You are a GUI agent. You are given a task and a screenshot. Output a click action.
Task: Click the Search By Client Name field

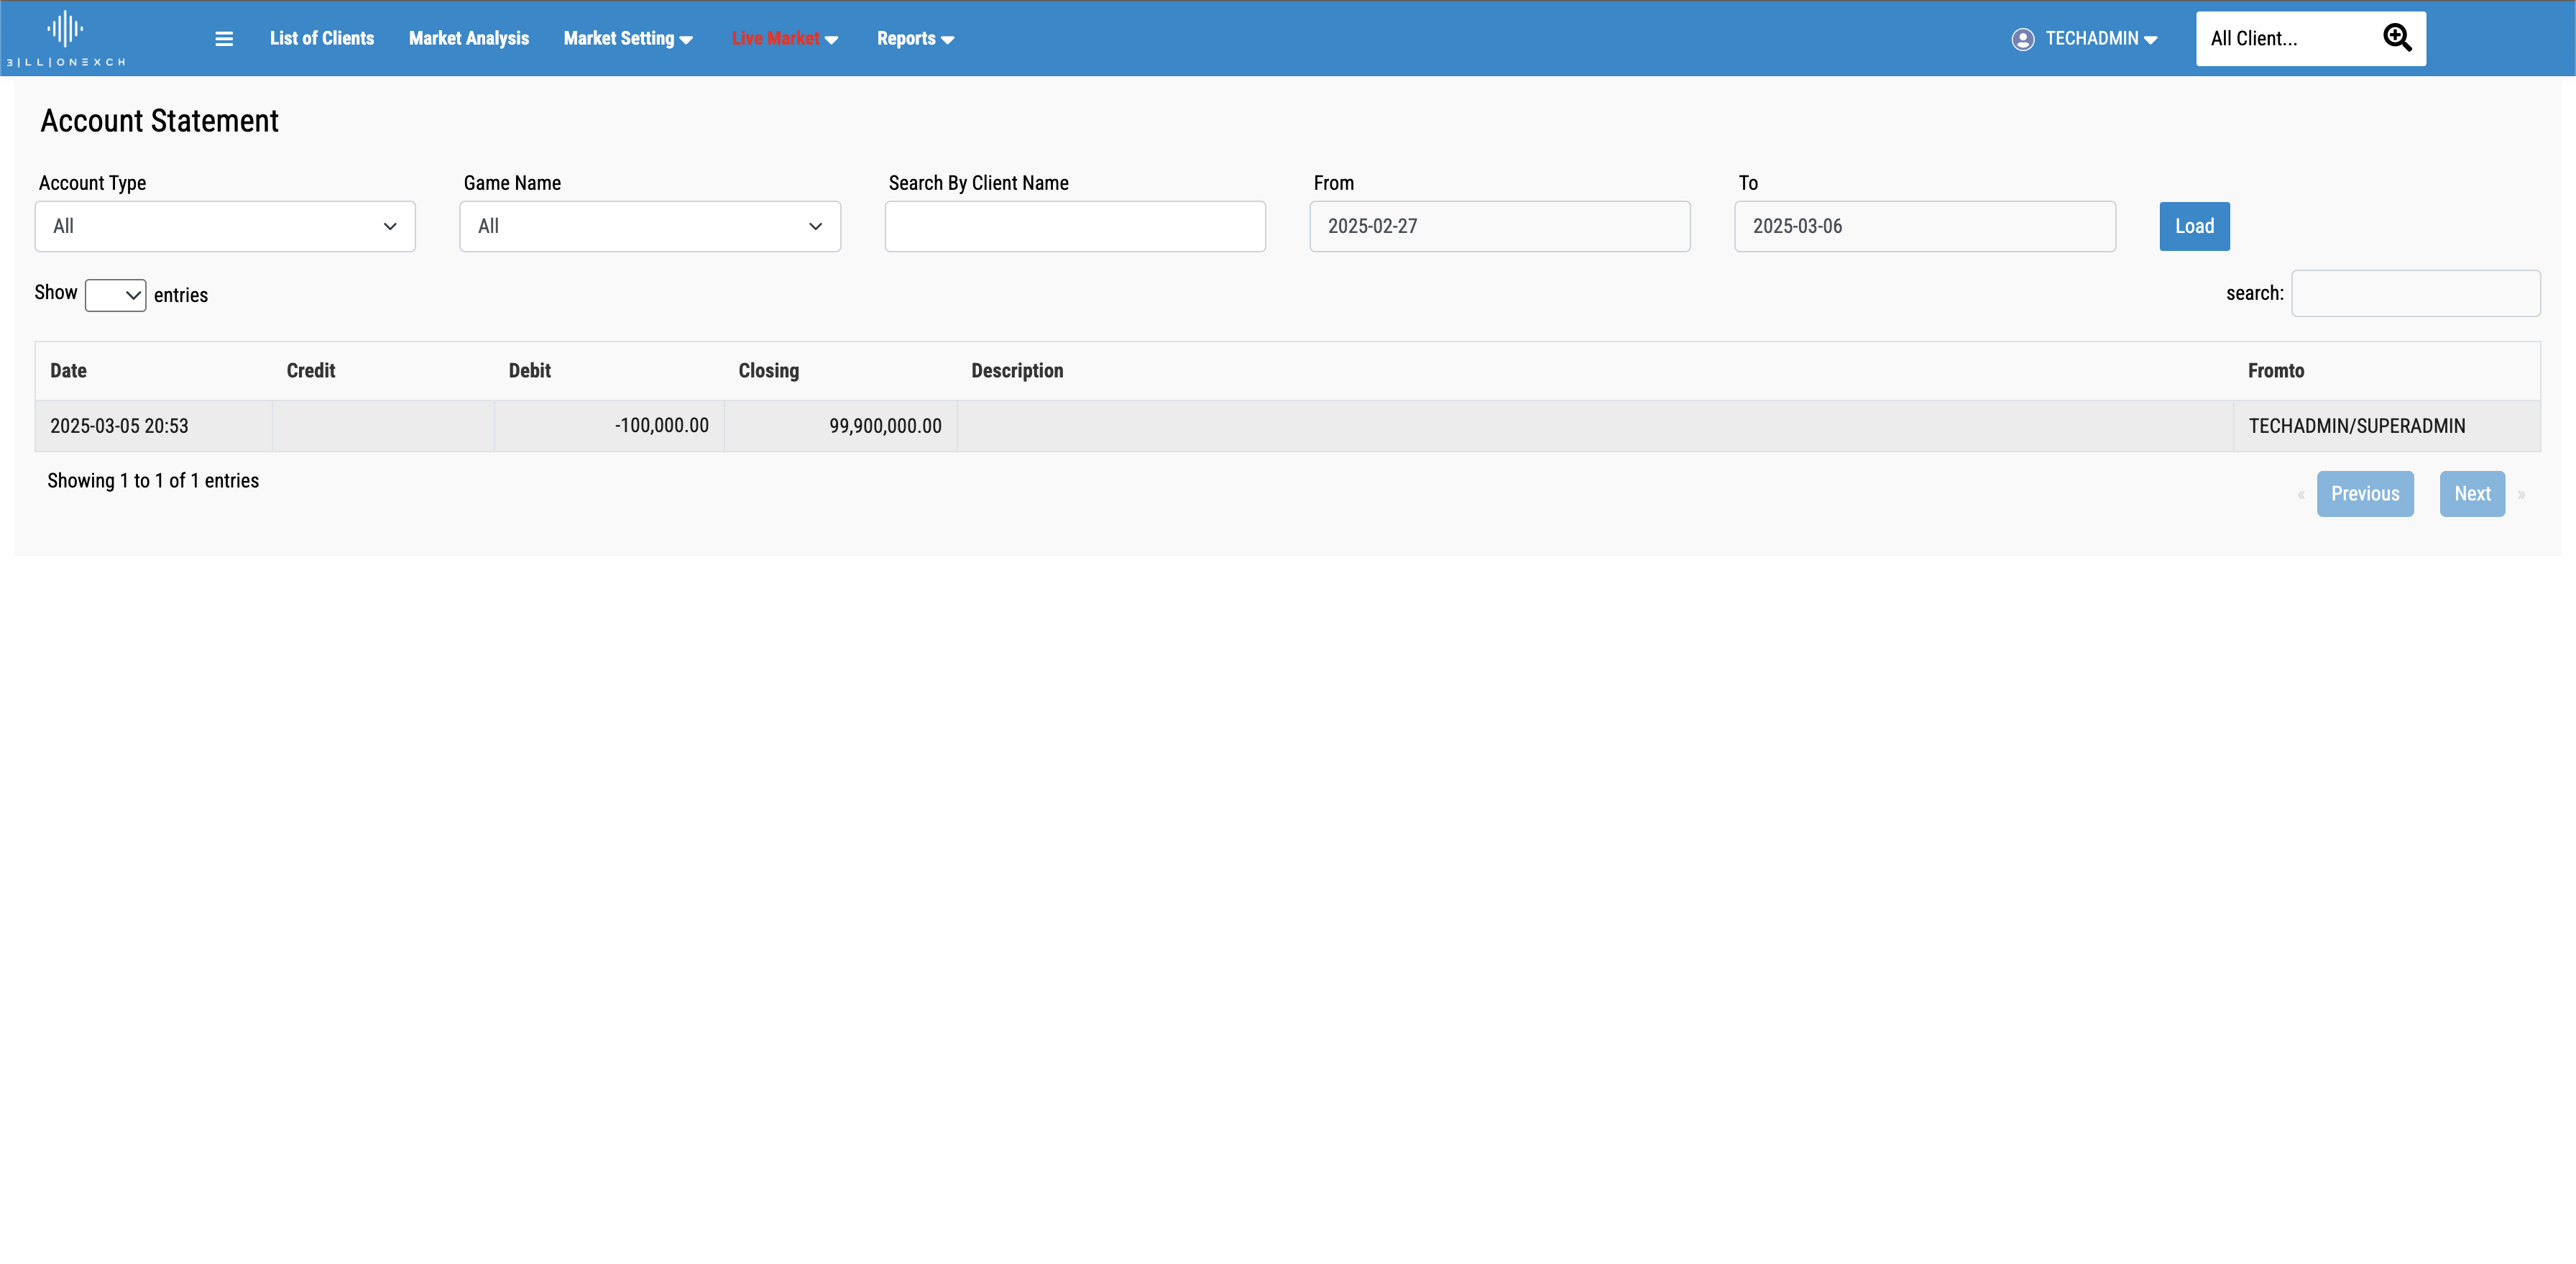point(1075,226)
